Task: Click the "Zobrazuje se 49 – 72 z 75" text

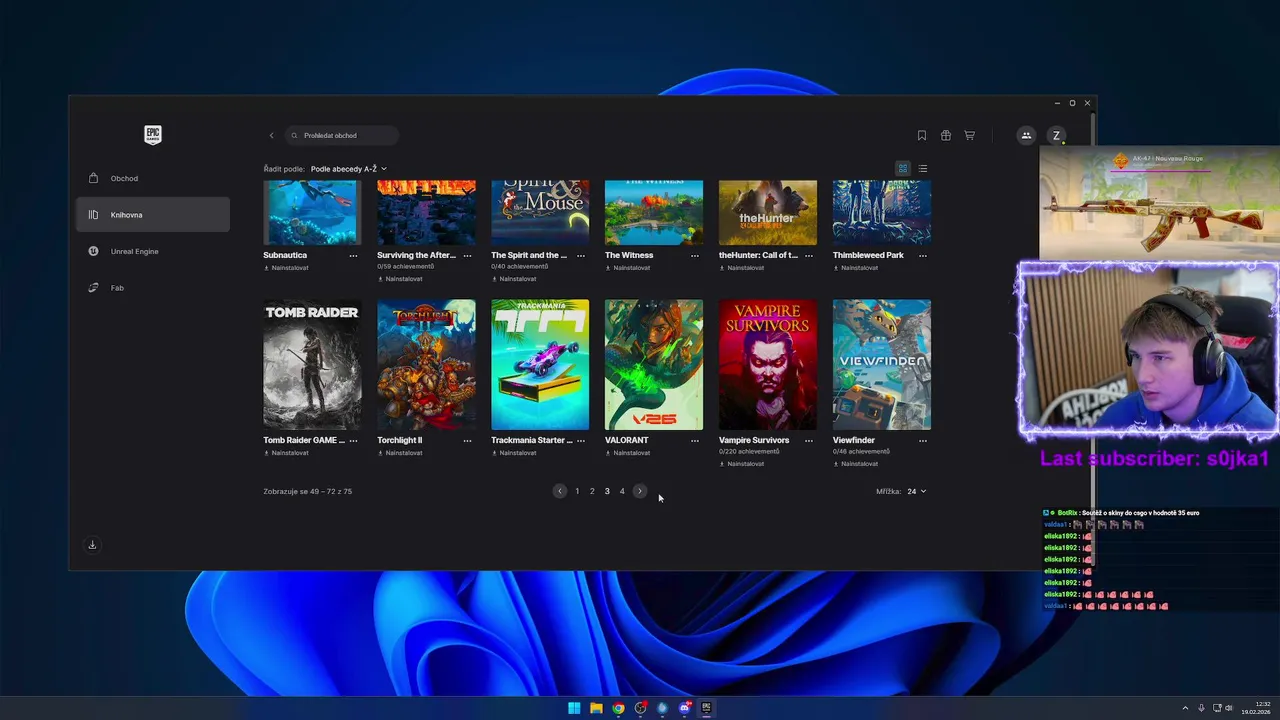Action: tap(308, 491)
